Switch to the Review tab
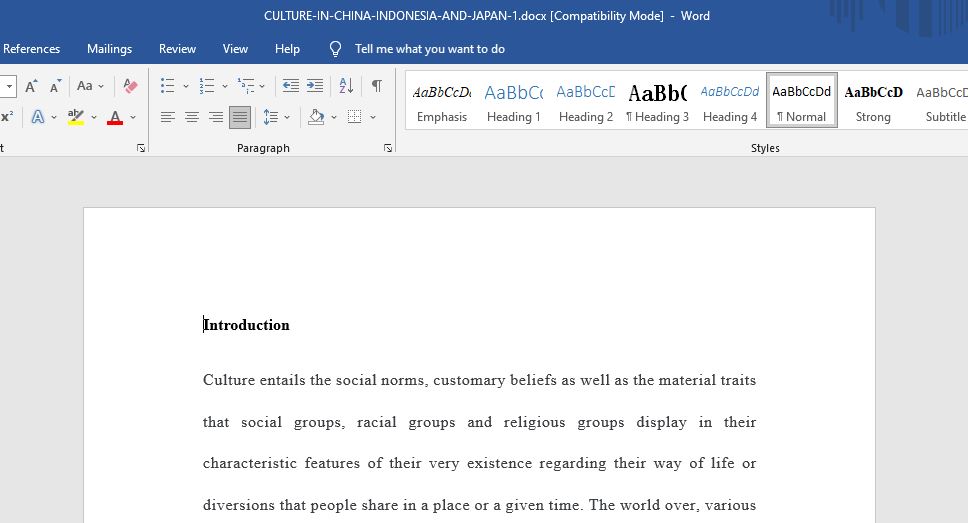 (177, 49)
